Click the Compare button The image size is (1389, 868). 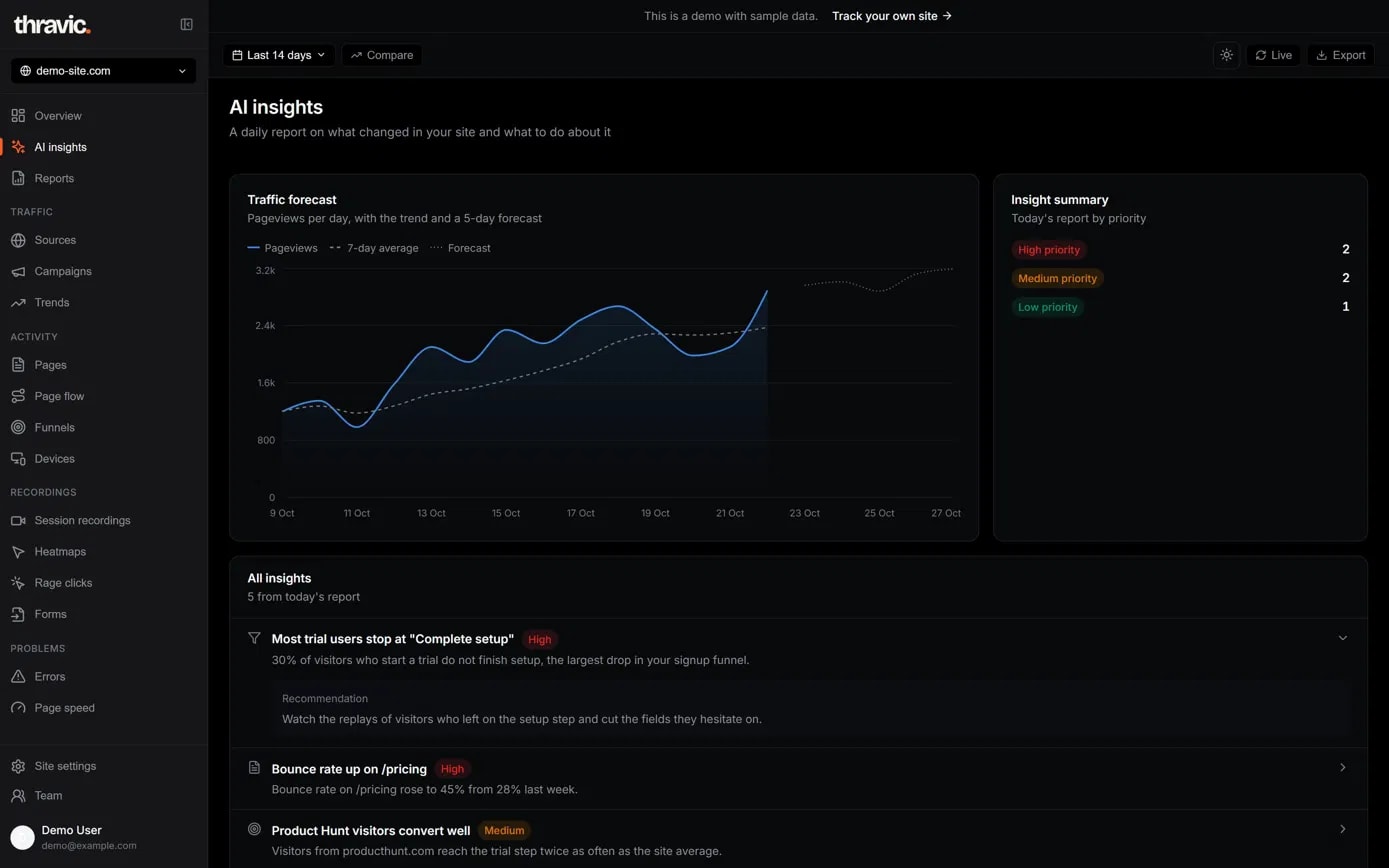[382, 55]
